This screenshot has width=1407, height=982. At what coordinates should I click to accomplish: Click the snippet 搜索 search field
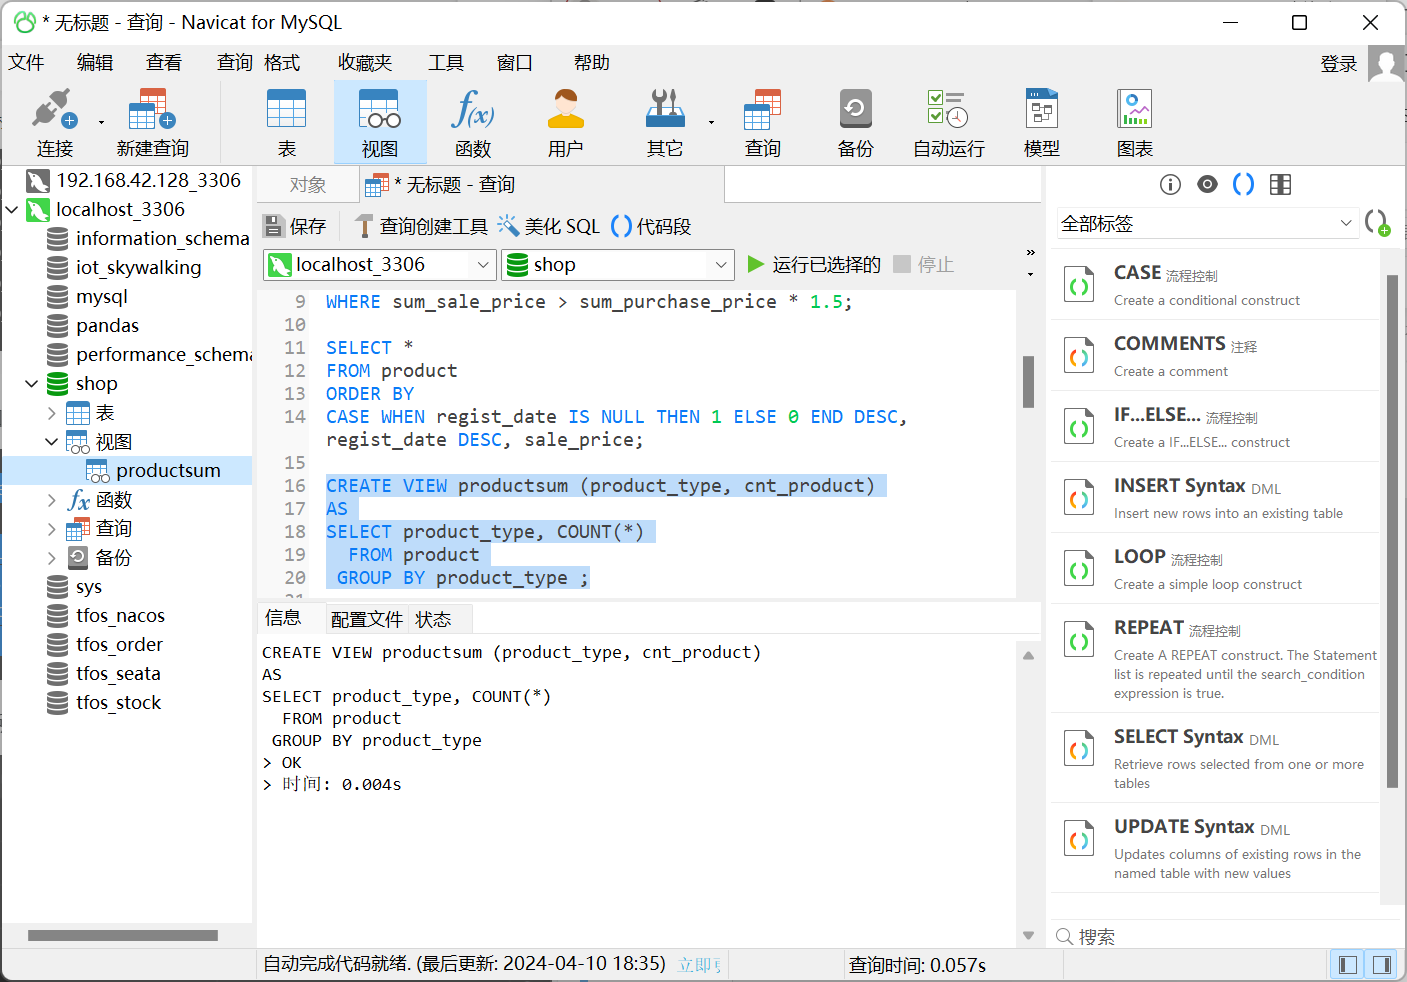1220,936
